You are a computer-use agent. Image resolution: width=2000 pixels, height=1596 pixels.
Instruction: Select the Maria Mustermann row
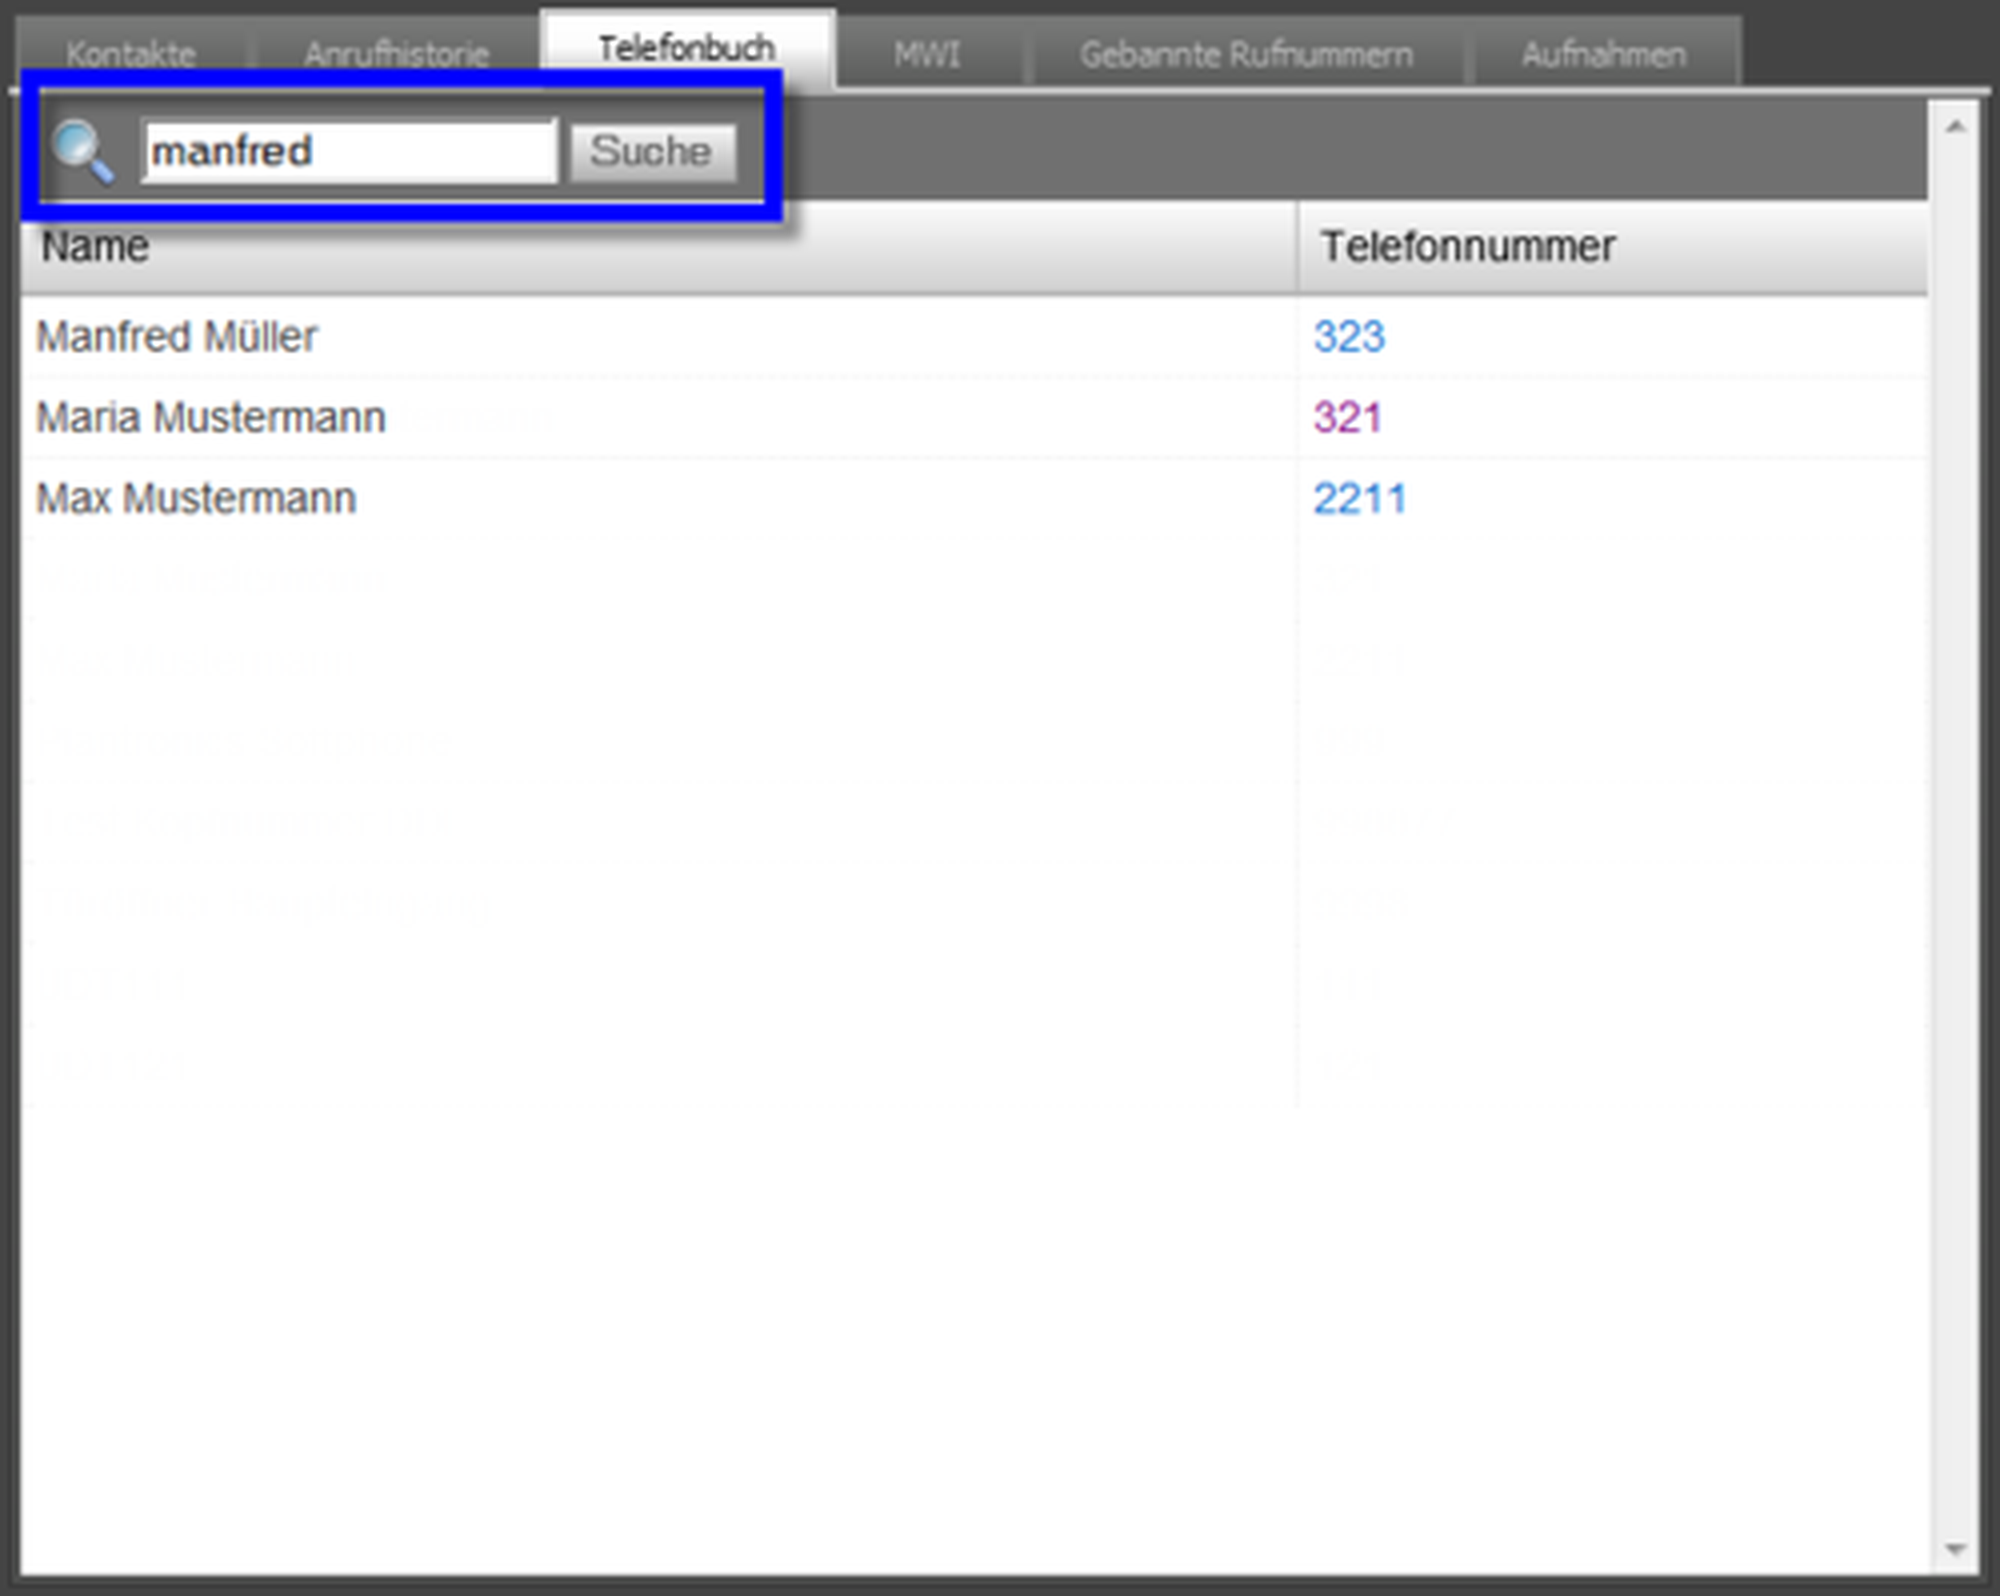[x=211, y=417]
